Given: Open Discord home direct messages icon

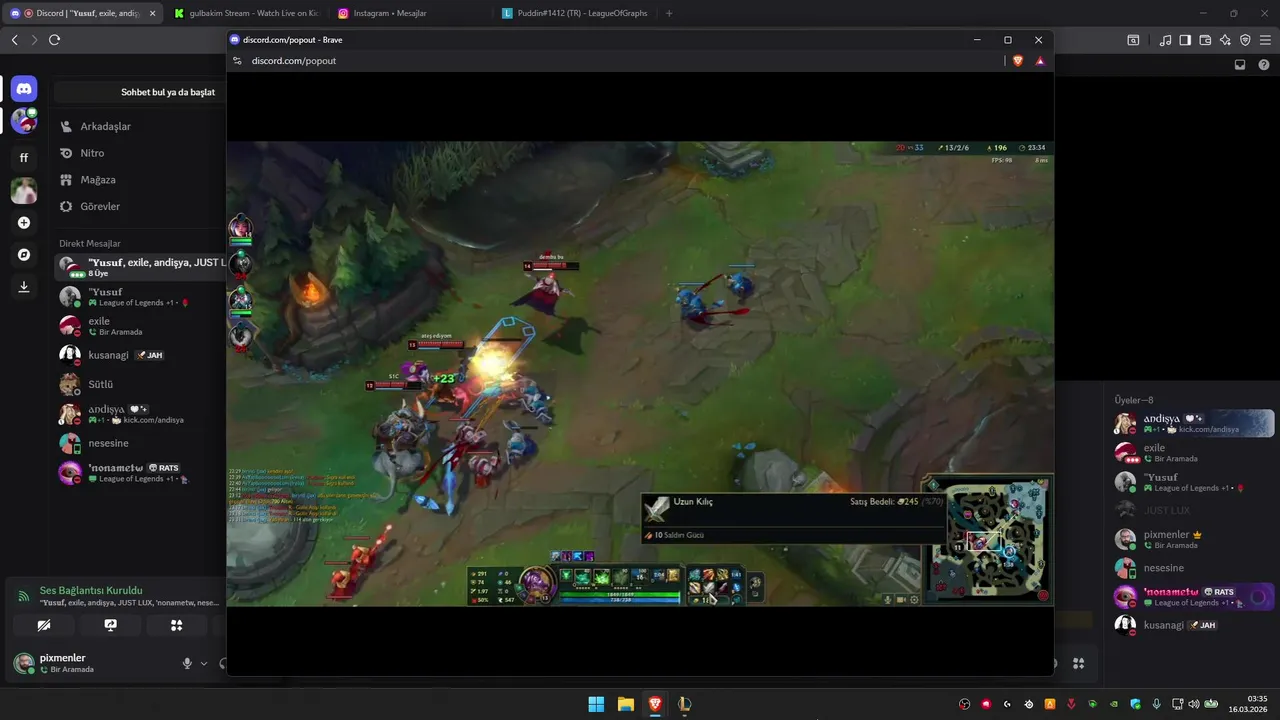Looking at the screenshot, I should [24, 89].
